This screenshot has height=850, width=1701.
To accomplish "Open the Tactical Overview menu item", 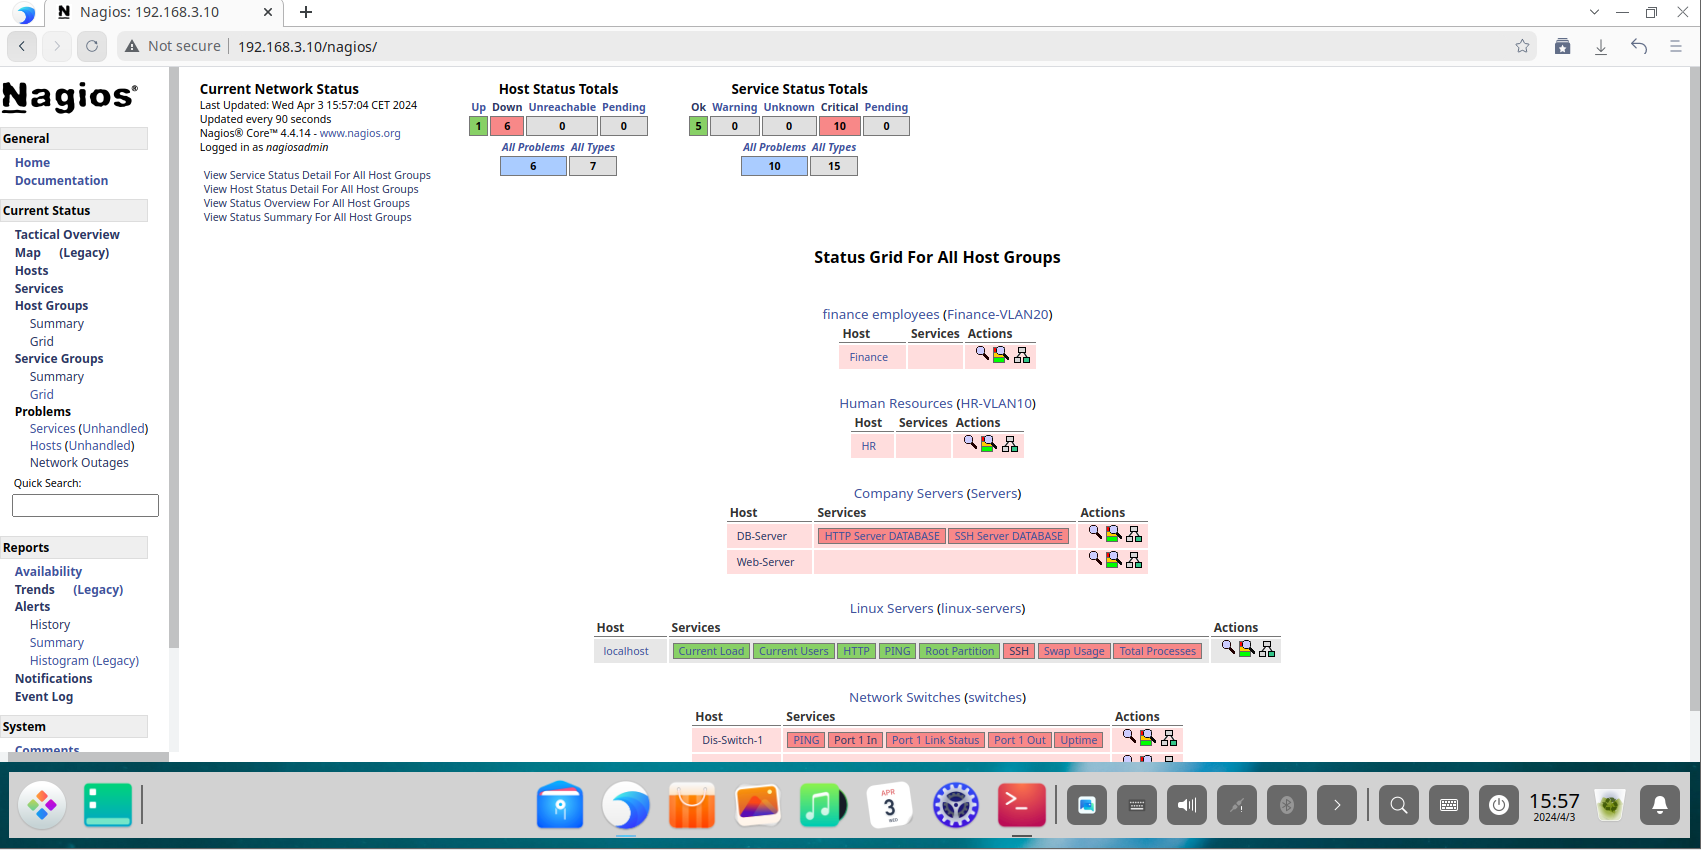I will [x=67, y=235].
